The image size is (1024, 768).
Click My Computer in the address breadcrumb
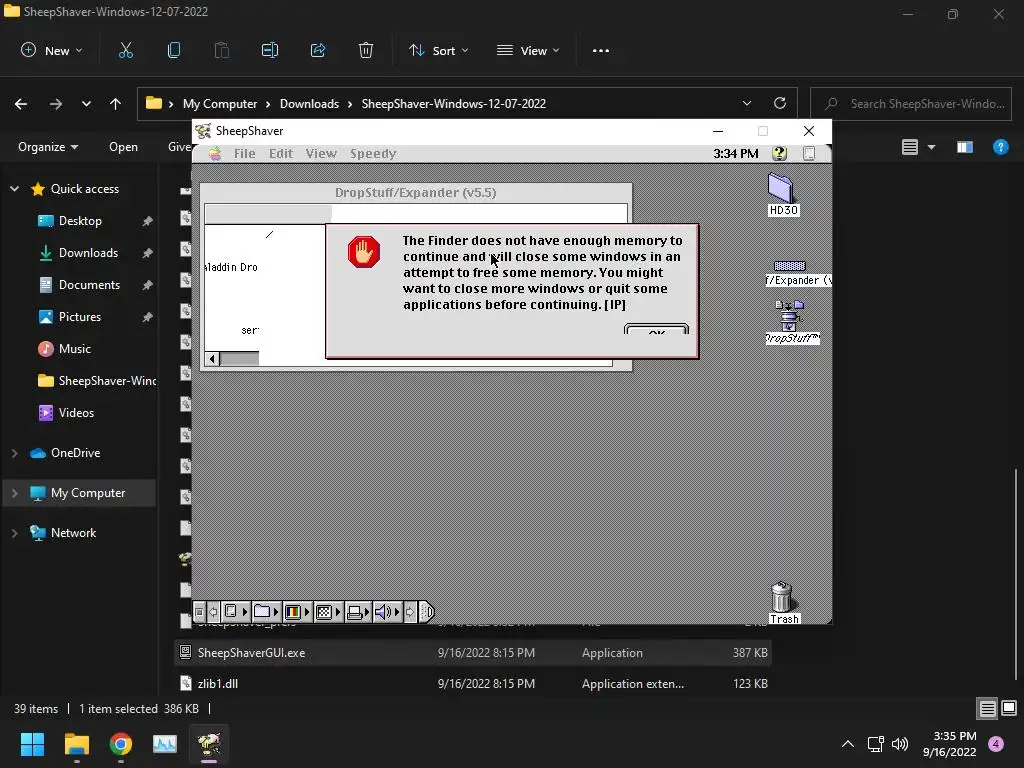(x=220, y=103)
